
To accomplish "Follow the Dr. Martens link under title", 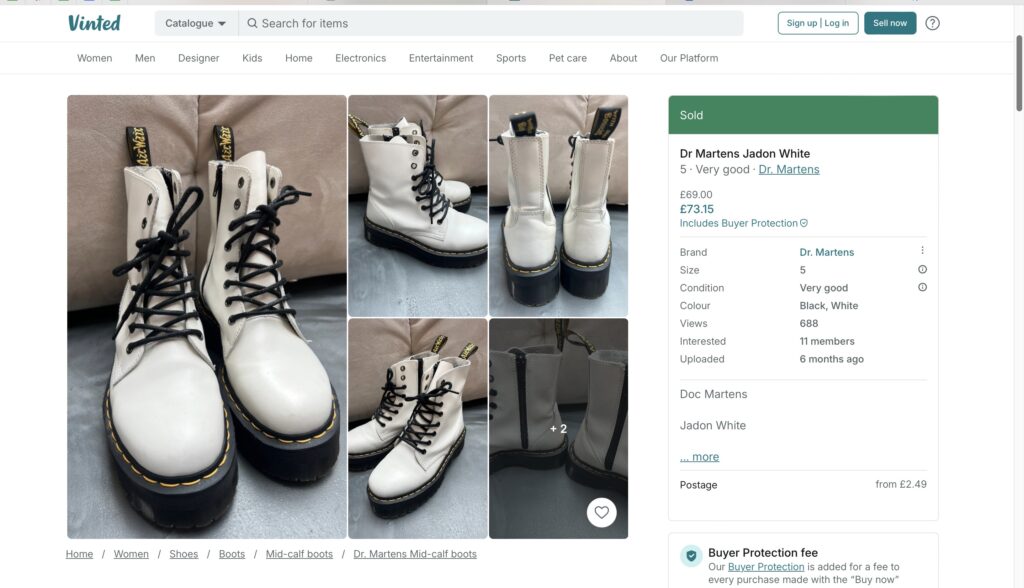I will (789, 169).
